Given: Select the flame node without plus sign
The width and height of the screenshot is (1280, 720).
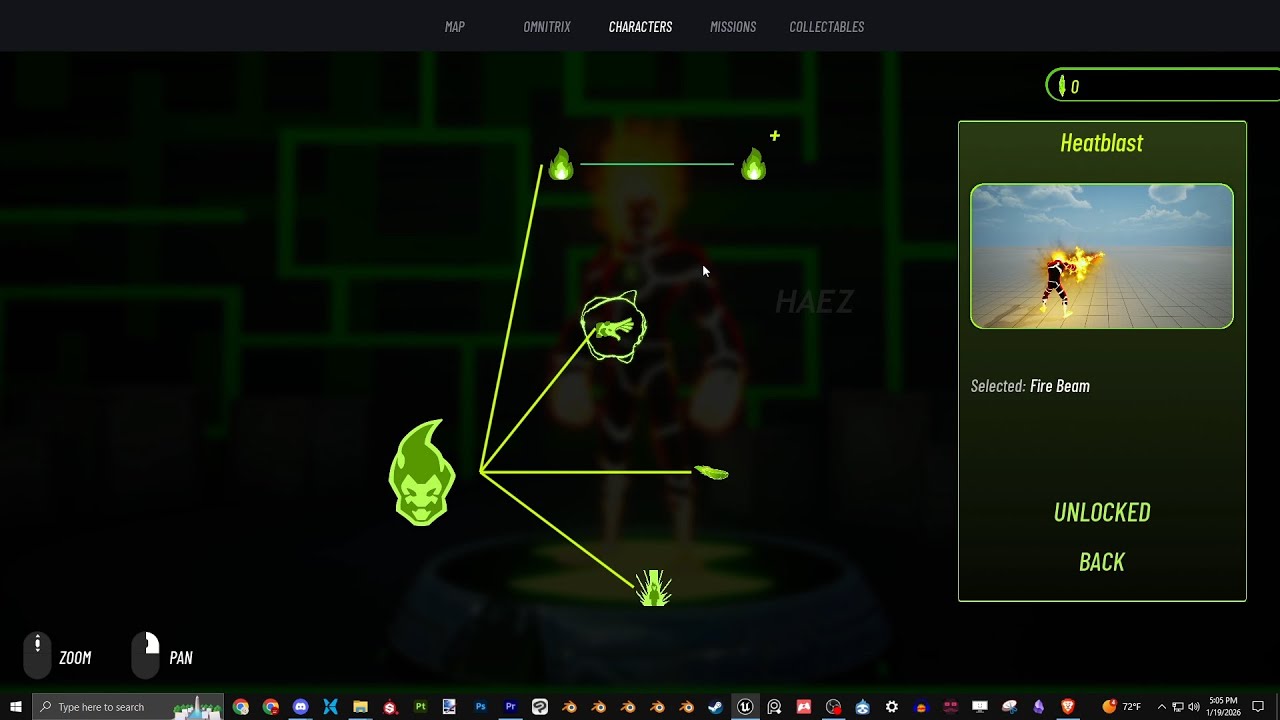Looking at the screenshot, I should [561, 163].
